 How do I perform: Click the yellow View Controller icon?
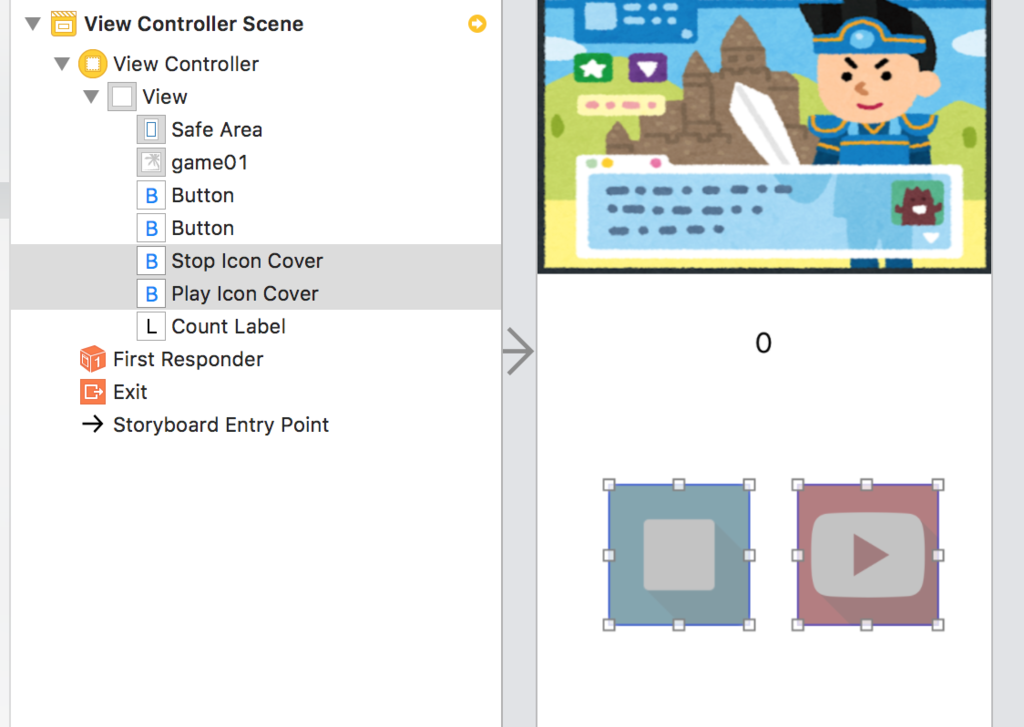tap(93, 64)
